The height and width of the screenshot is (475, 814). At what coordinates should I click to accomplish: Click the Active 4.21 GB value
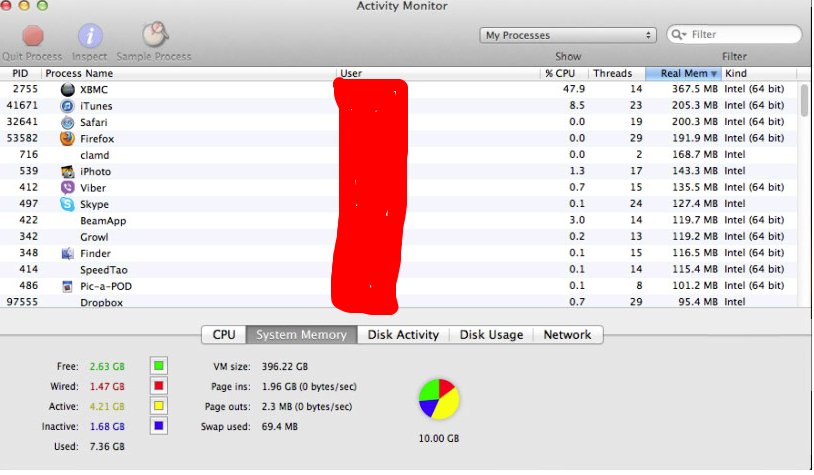(107, 406)
